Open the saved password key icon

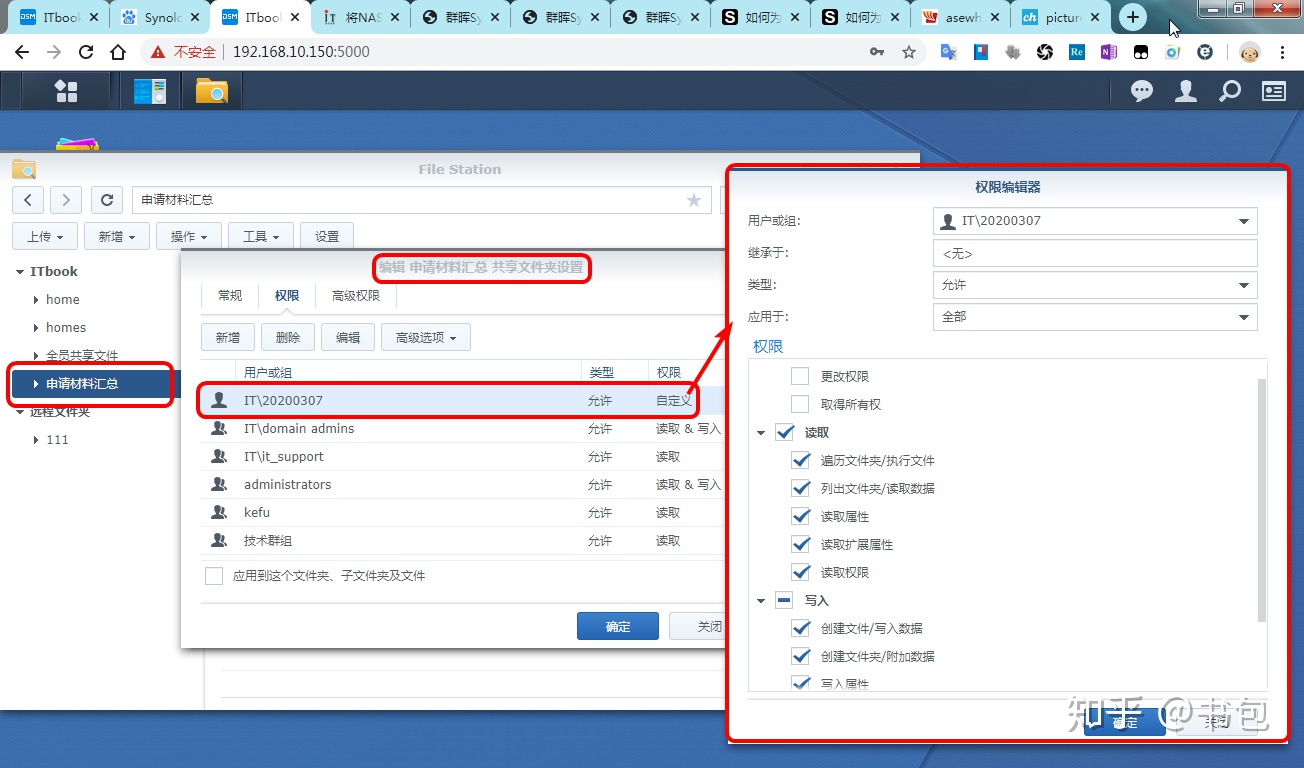[877, 52]
